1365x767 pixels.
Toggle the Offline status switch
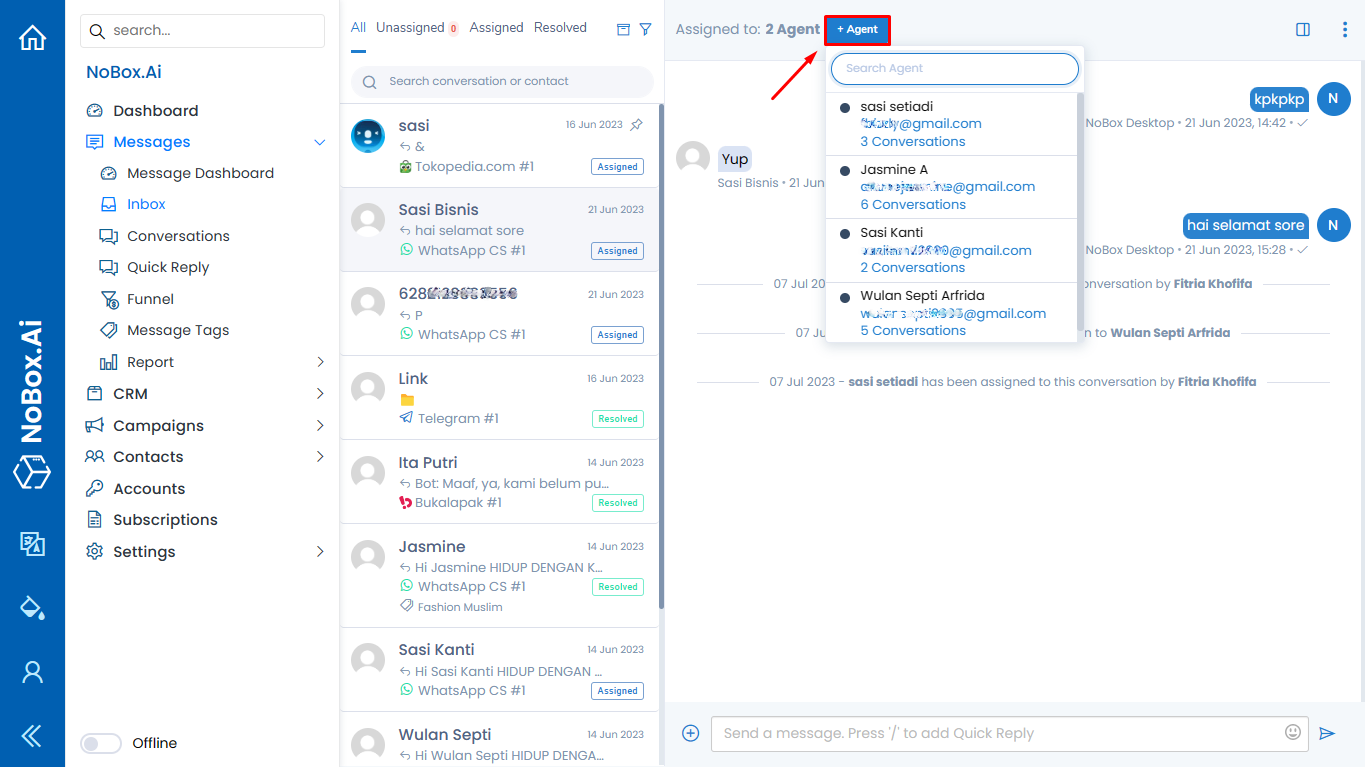point(101,743)
